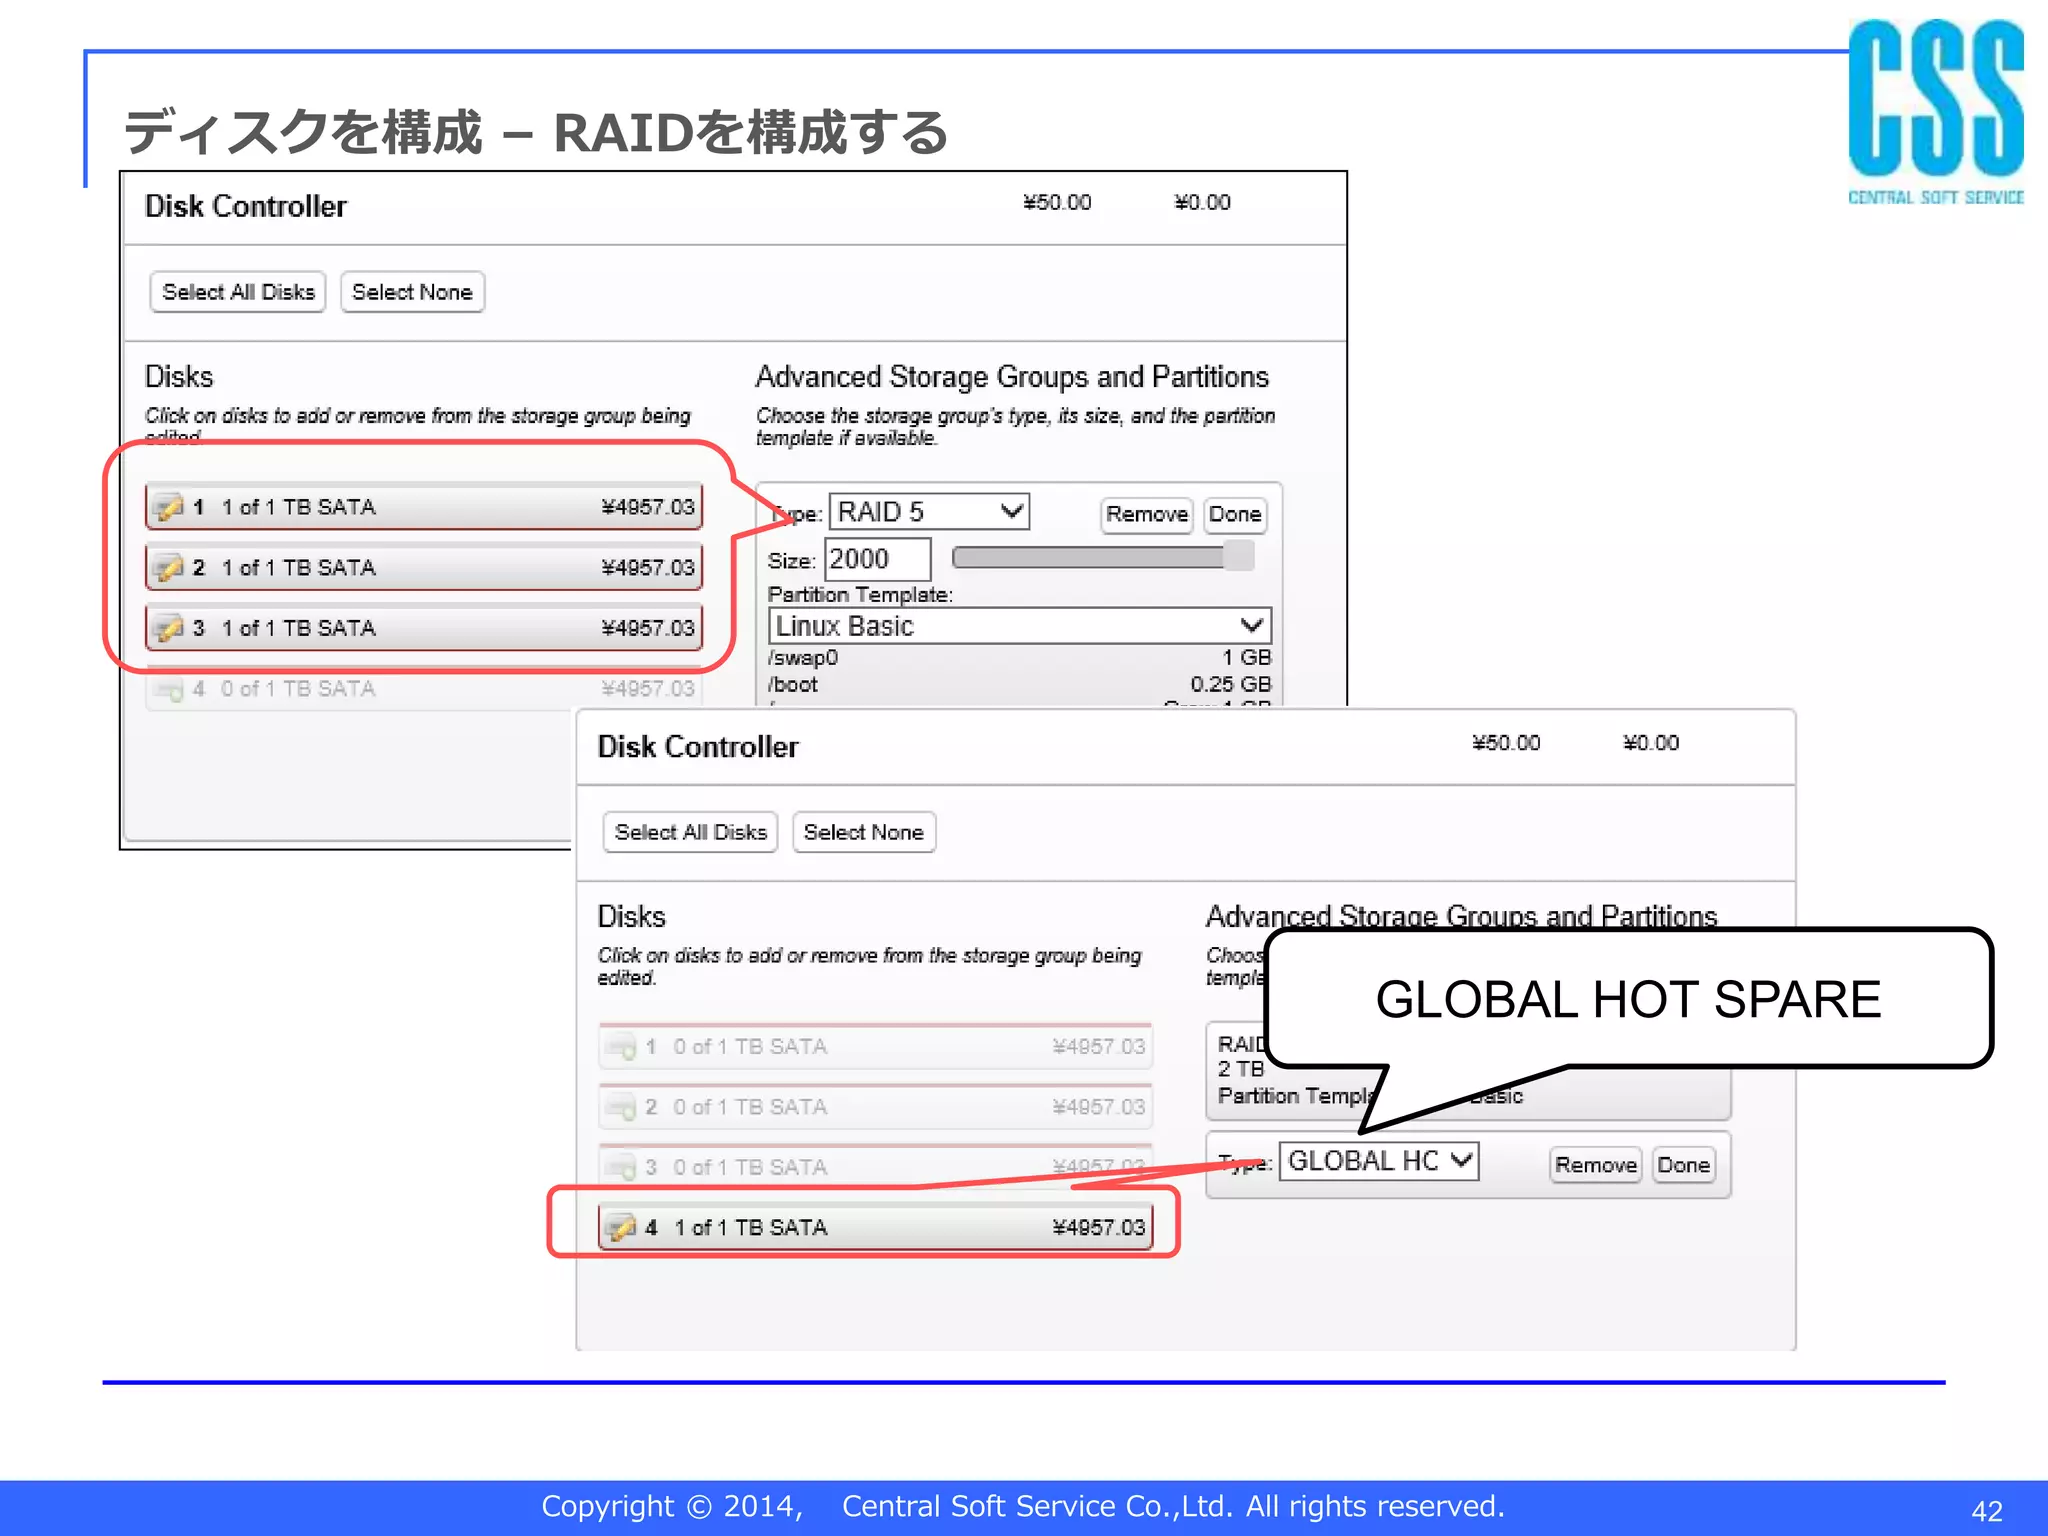
Task: Click the CSS Central Soft Service logo
Action: click(x=1935, y=112)
